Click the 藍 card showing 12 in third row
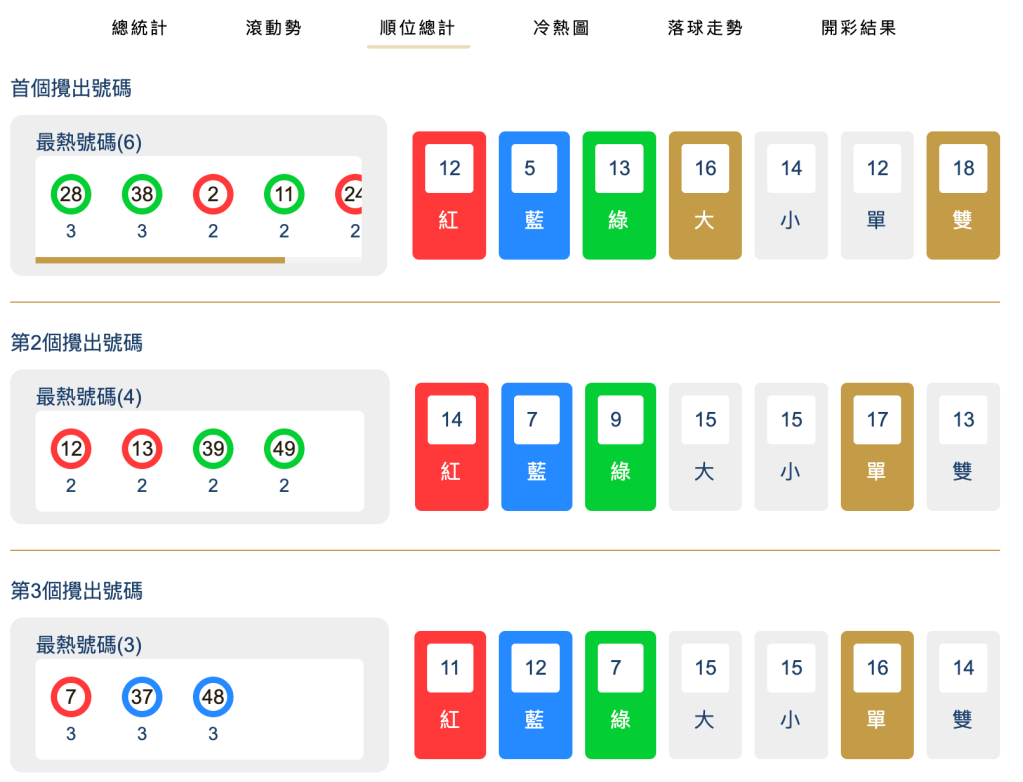 [535, 694]
